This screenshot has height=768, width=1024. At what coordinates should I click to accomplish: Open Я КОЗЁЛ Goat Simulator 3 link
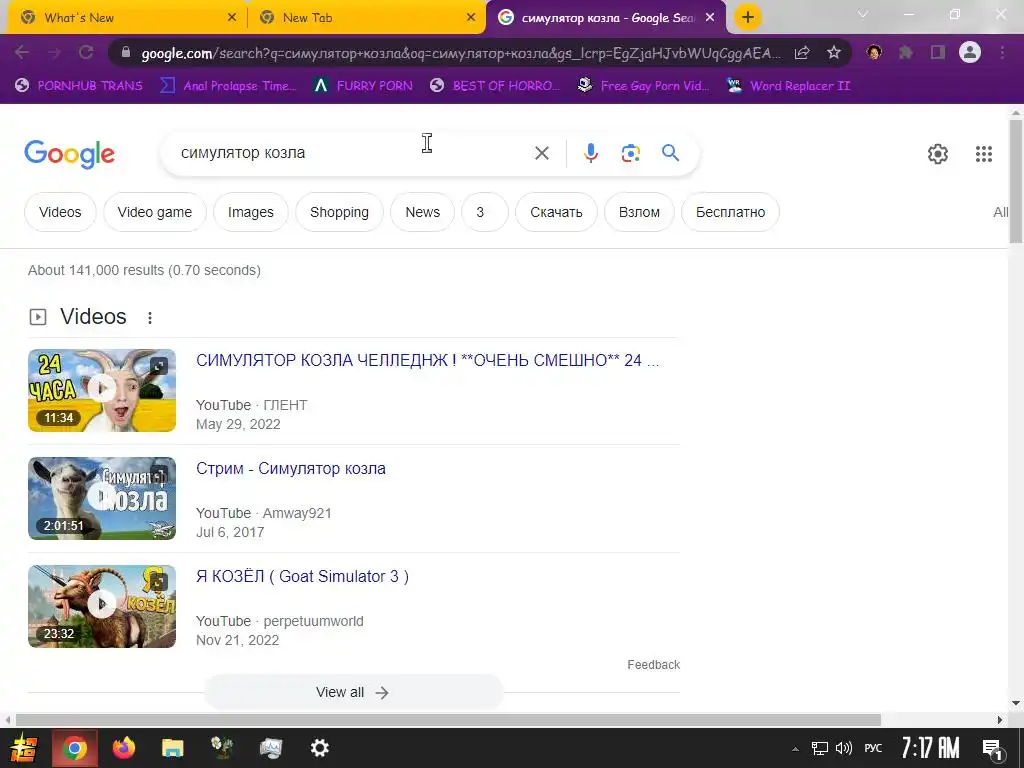[x=302, y=577]
